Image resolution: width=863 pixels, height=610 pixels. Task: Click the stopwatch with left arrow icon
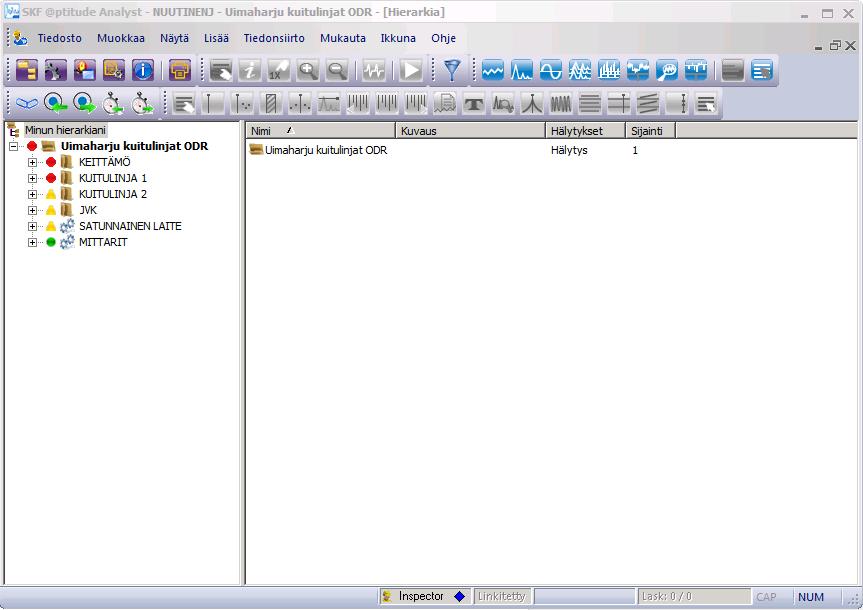pos(113,103)
